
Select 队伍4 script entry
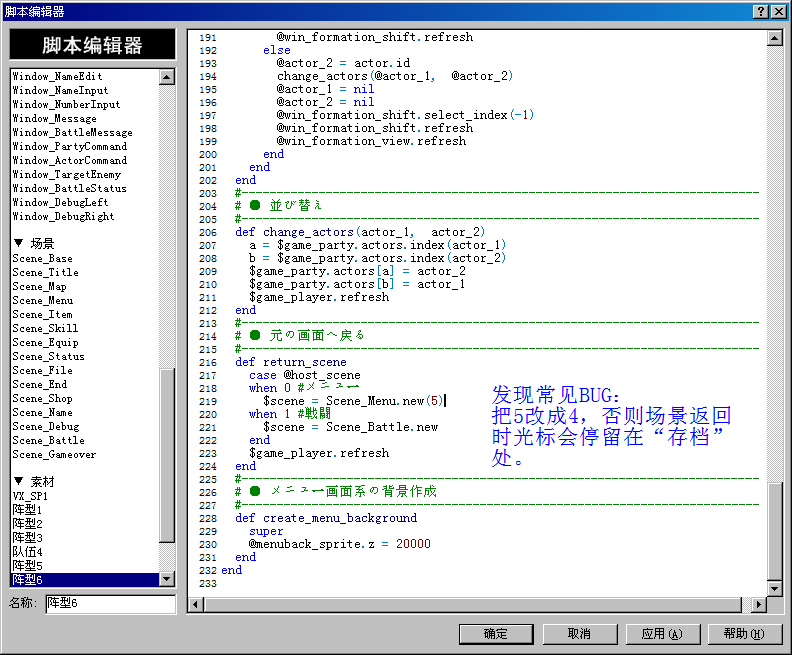tap(27, 552)
